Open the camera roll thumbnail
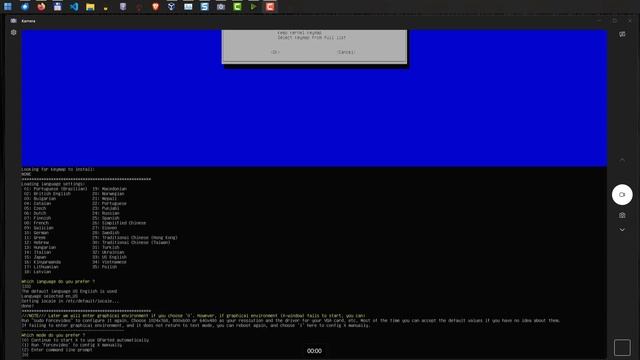 tap(622, 348)
